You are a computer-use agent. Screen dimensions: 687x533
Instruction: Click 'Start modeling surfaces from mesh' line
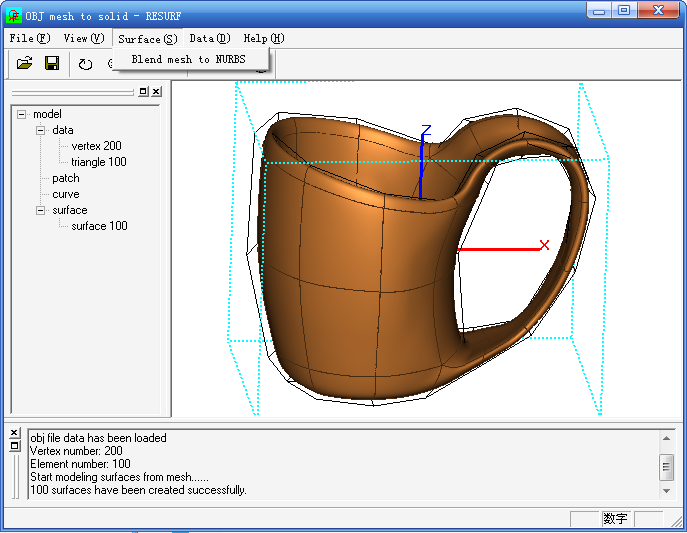point(119,477)
